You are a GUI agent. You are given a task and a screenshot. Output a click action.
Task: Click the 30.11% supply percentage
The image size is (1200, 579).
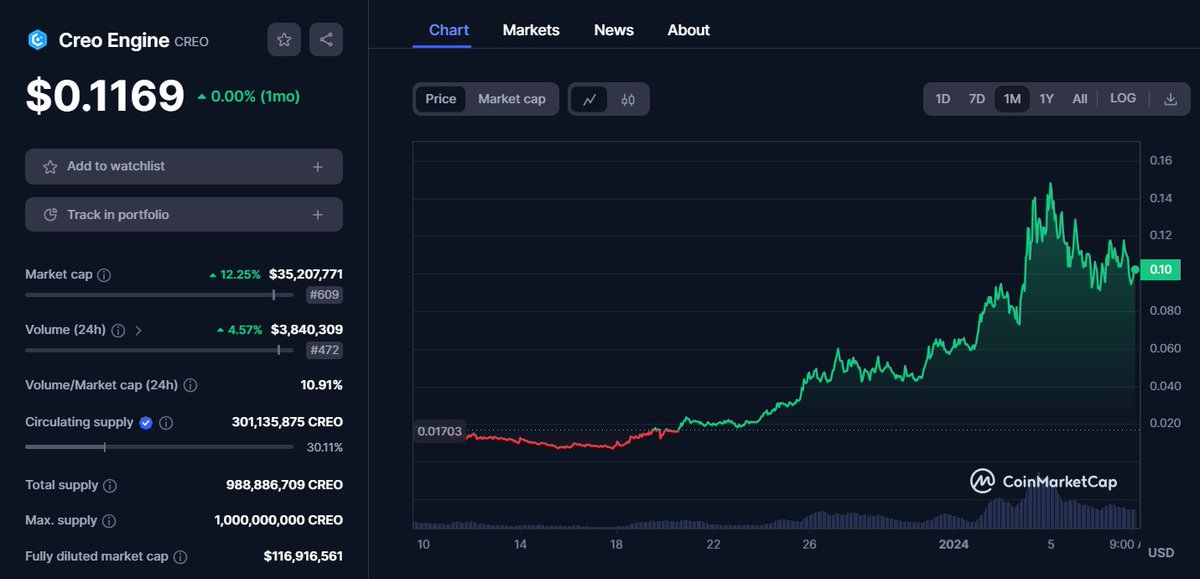323,447
